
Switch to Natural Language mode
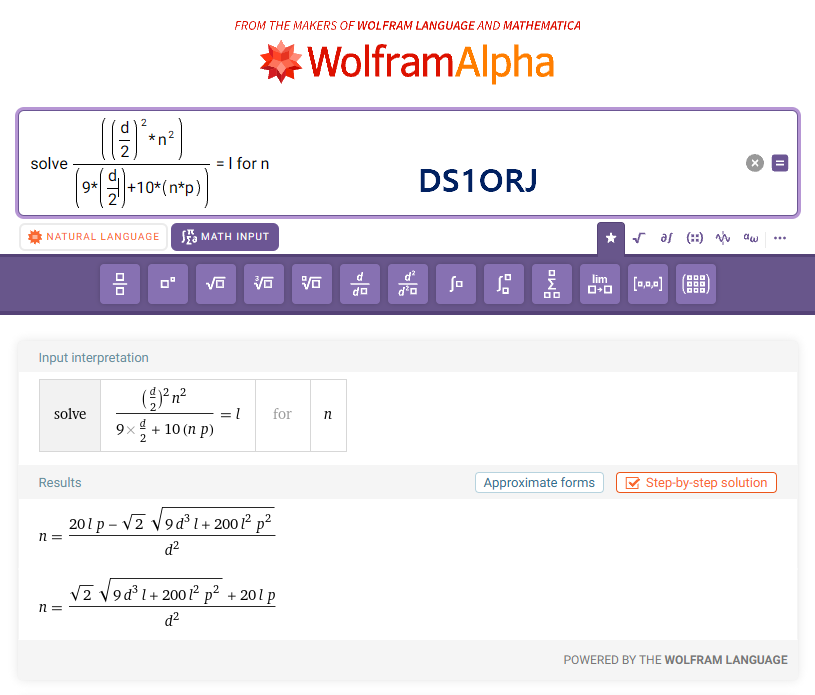pos(94,237)
